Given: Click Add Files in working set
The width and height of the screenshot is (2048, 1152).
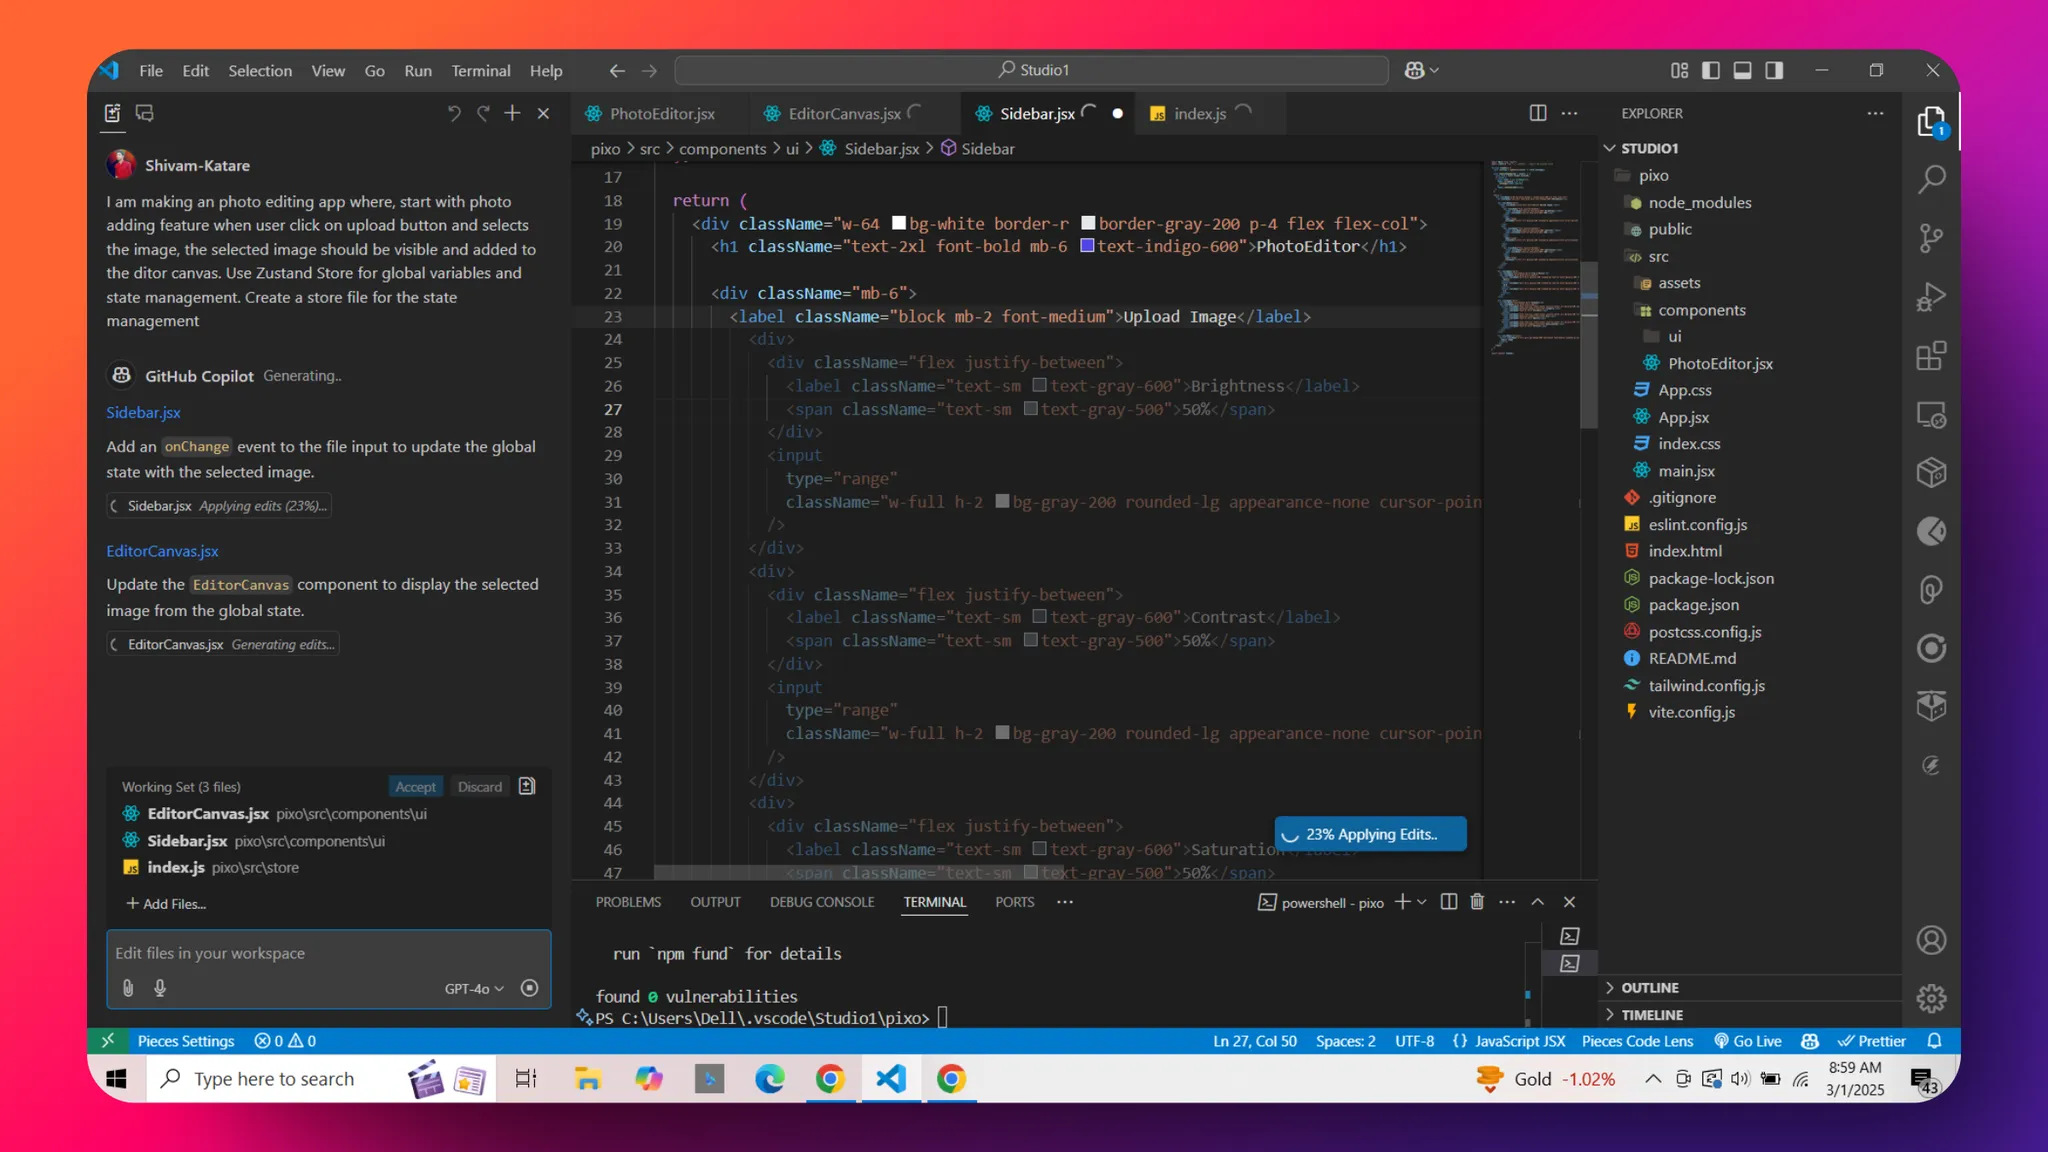Looking at the screenshot, I should click(166, 904).
